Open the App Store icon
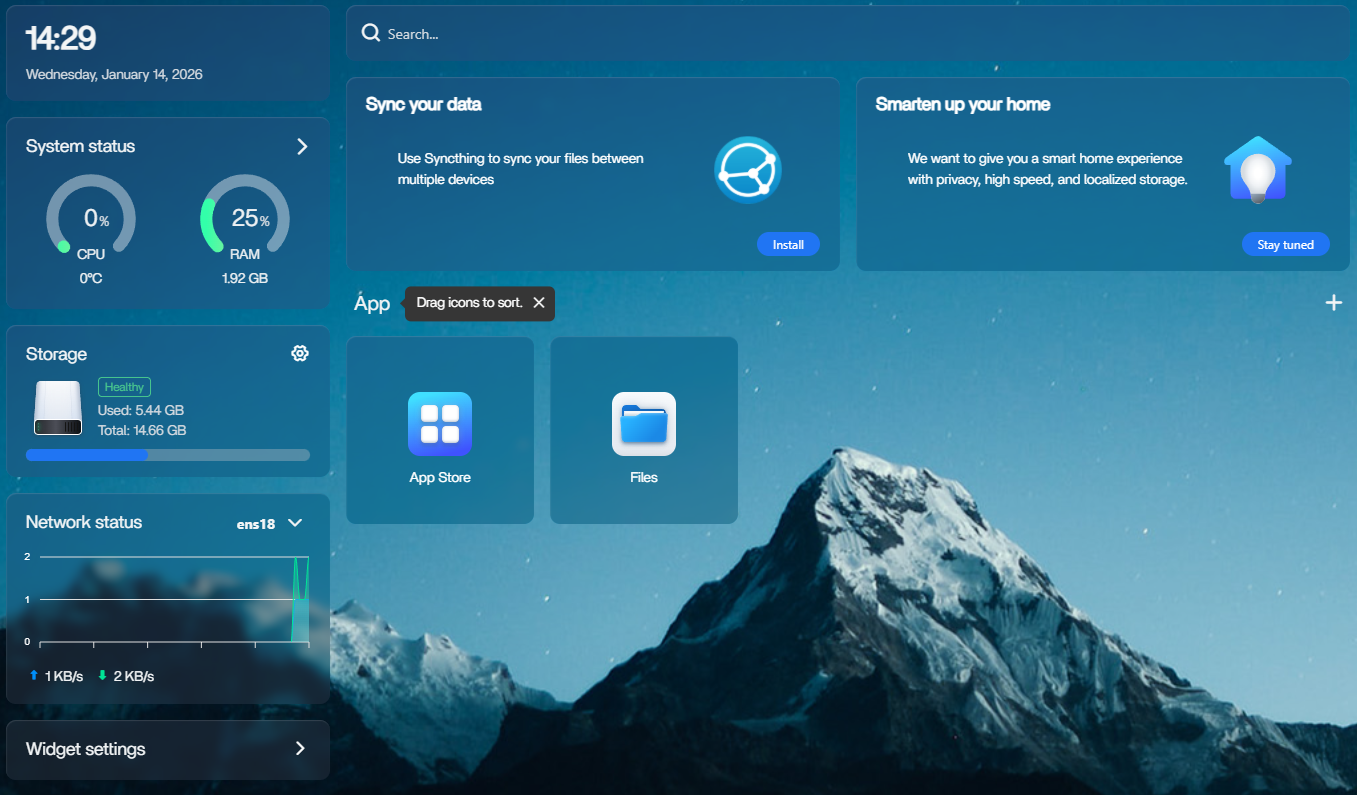This screenshot has width=1357, height=795. [440, 424]
